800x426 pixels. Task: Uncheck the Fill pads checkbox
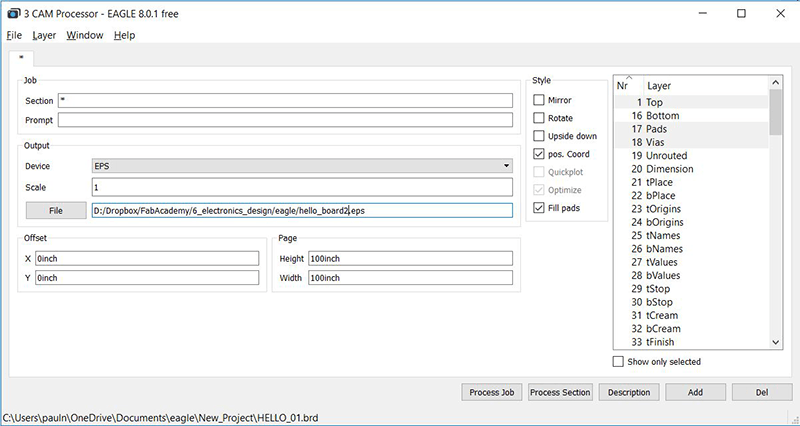(539, 208)
